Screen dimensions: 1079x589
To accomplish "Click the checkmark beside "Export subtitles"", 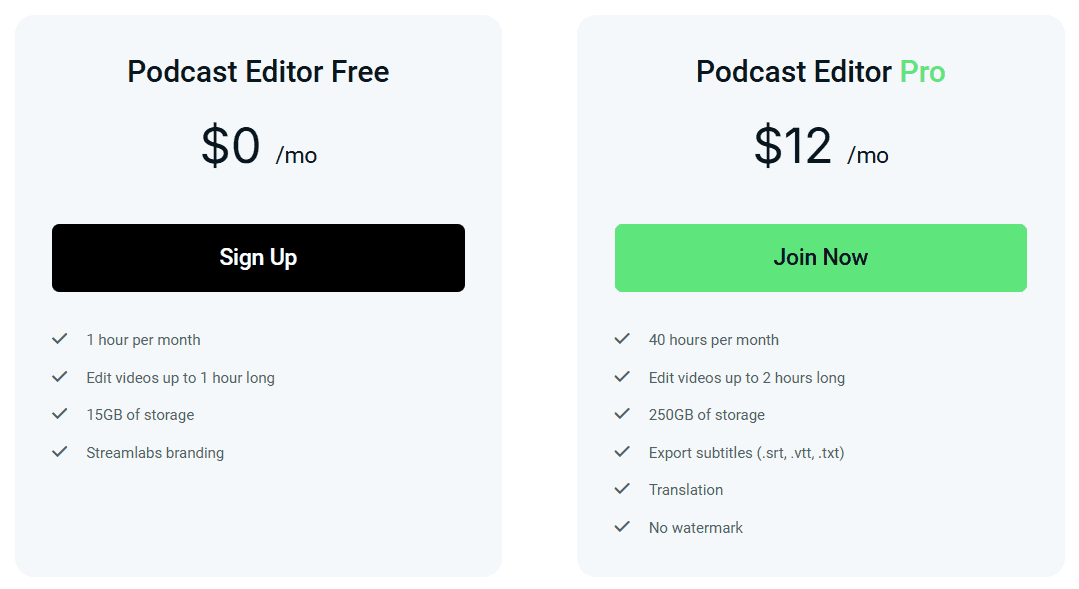I will [622, 452].
